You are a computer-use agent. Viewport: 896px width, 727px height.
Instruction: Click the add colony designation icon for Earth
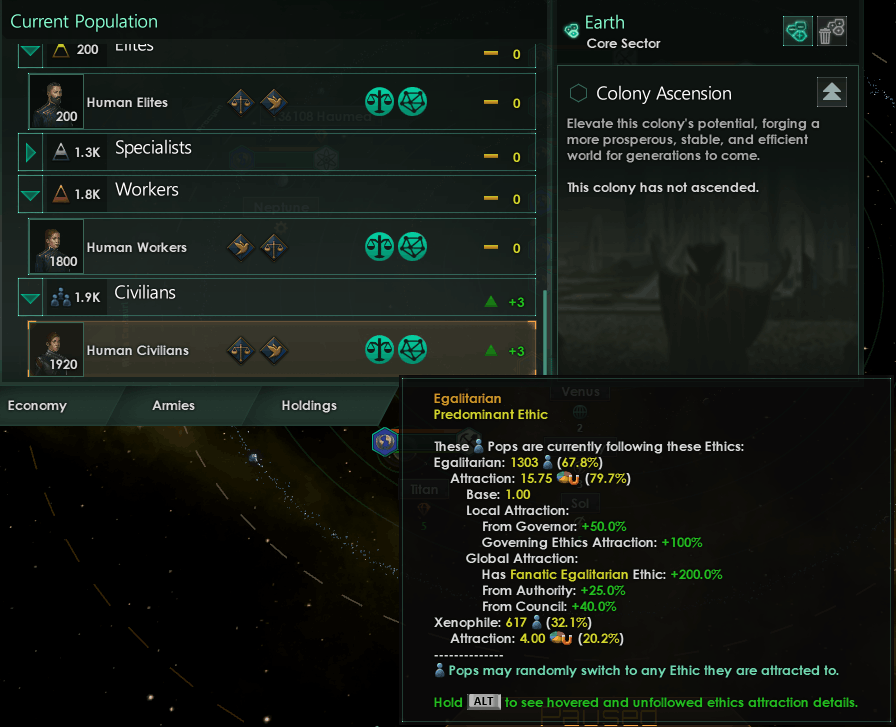798,31
